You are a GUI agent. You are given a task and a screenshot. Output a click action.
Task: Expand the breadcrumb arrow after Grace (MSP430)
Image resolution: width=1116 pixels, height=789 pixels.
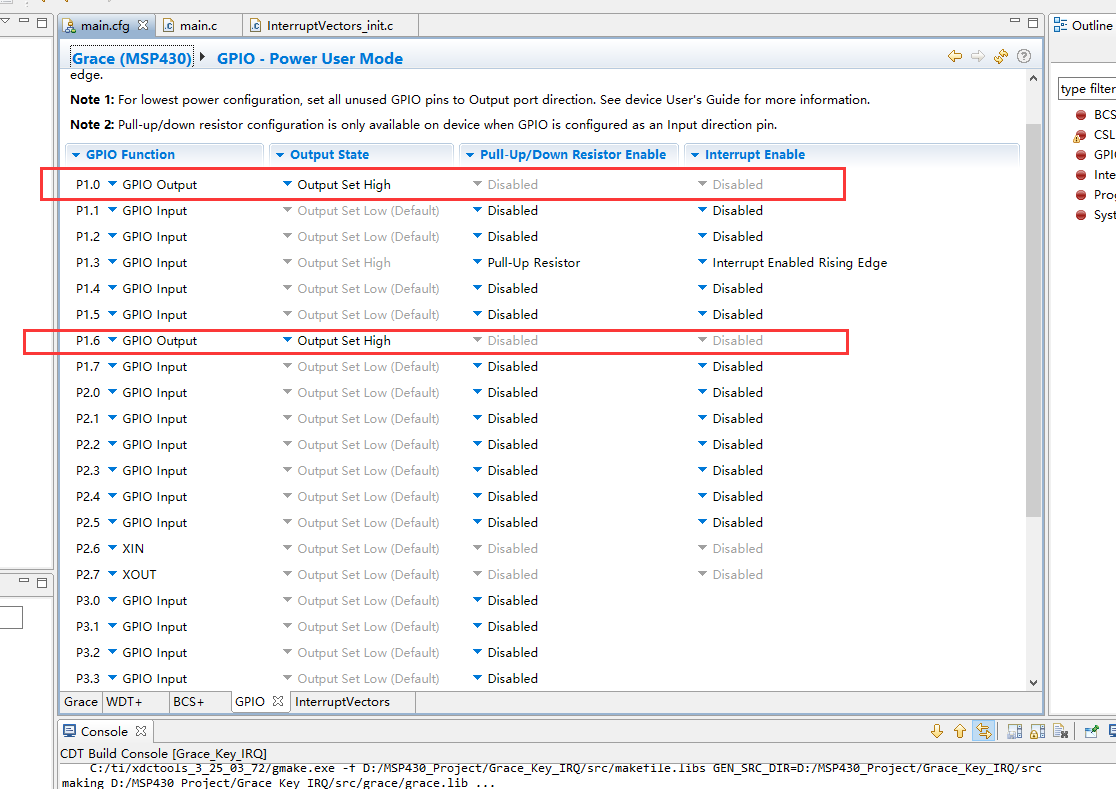(202, 56)
